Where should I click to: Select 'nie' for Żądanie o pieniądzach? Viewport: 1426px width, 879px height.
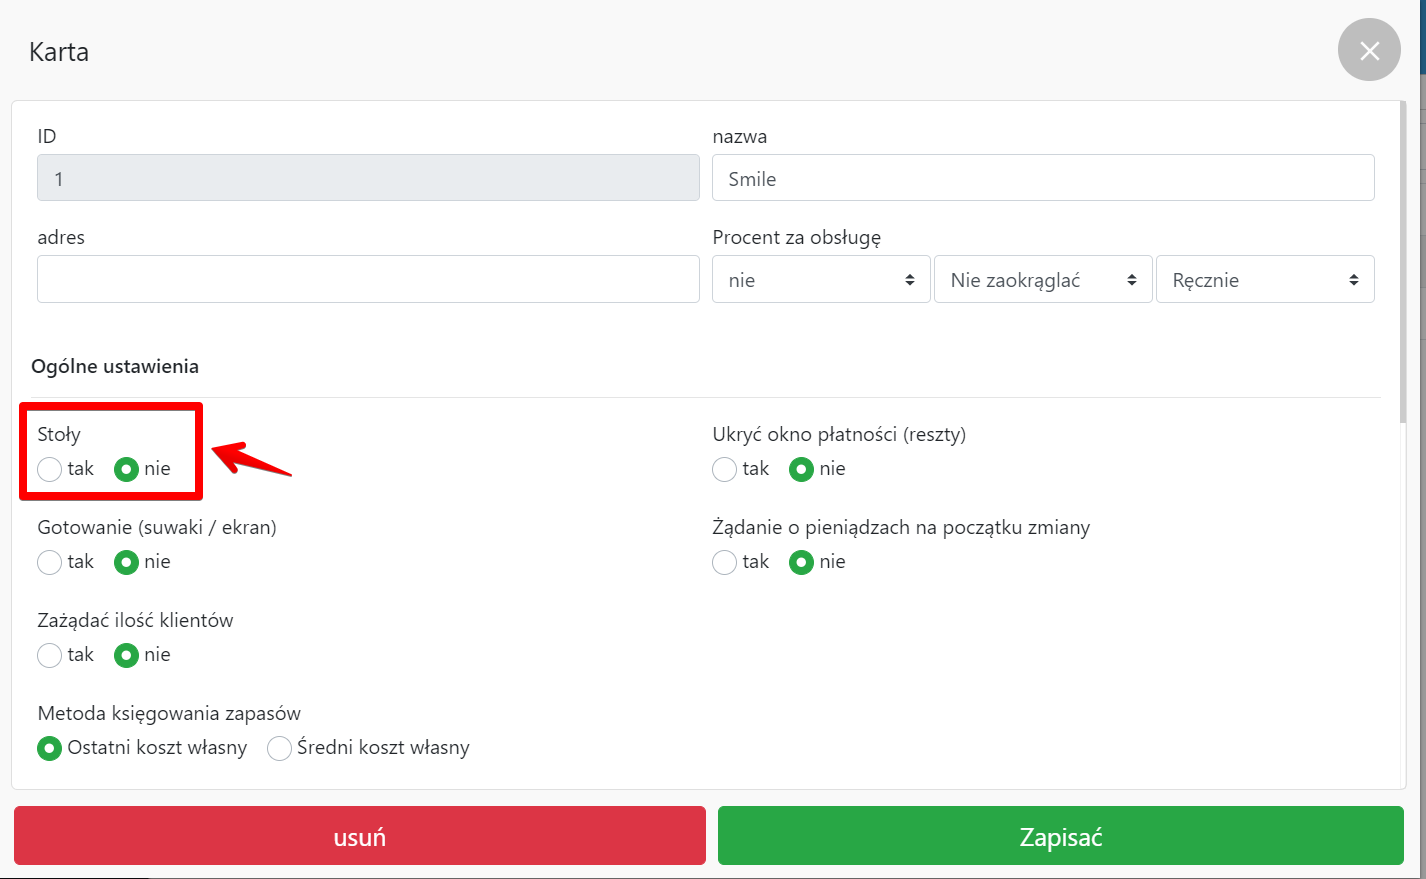click(x=801, y=562)
